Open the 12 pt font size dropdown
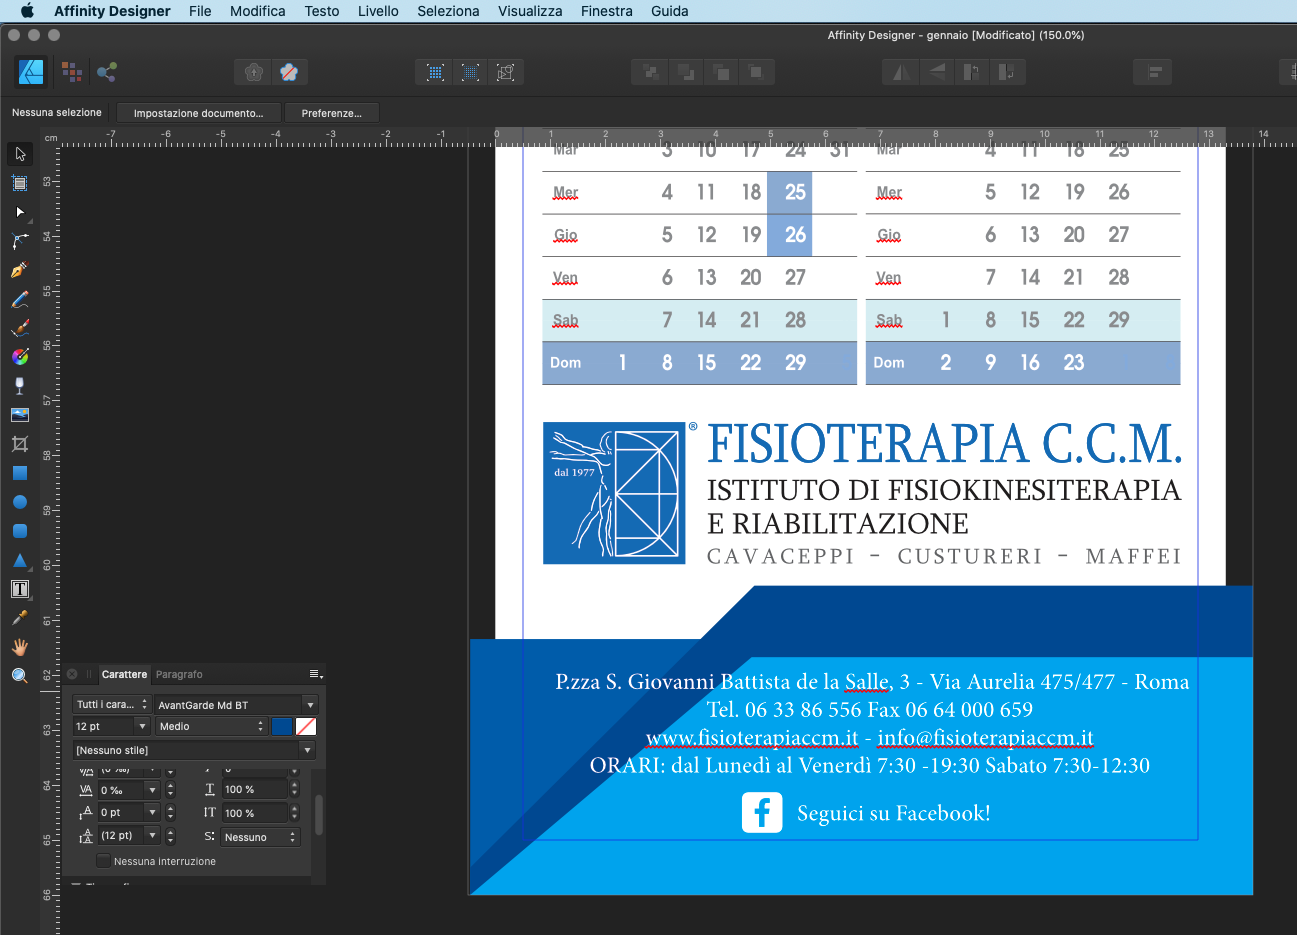1297x935 pixels. click(x=142, y=727)
